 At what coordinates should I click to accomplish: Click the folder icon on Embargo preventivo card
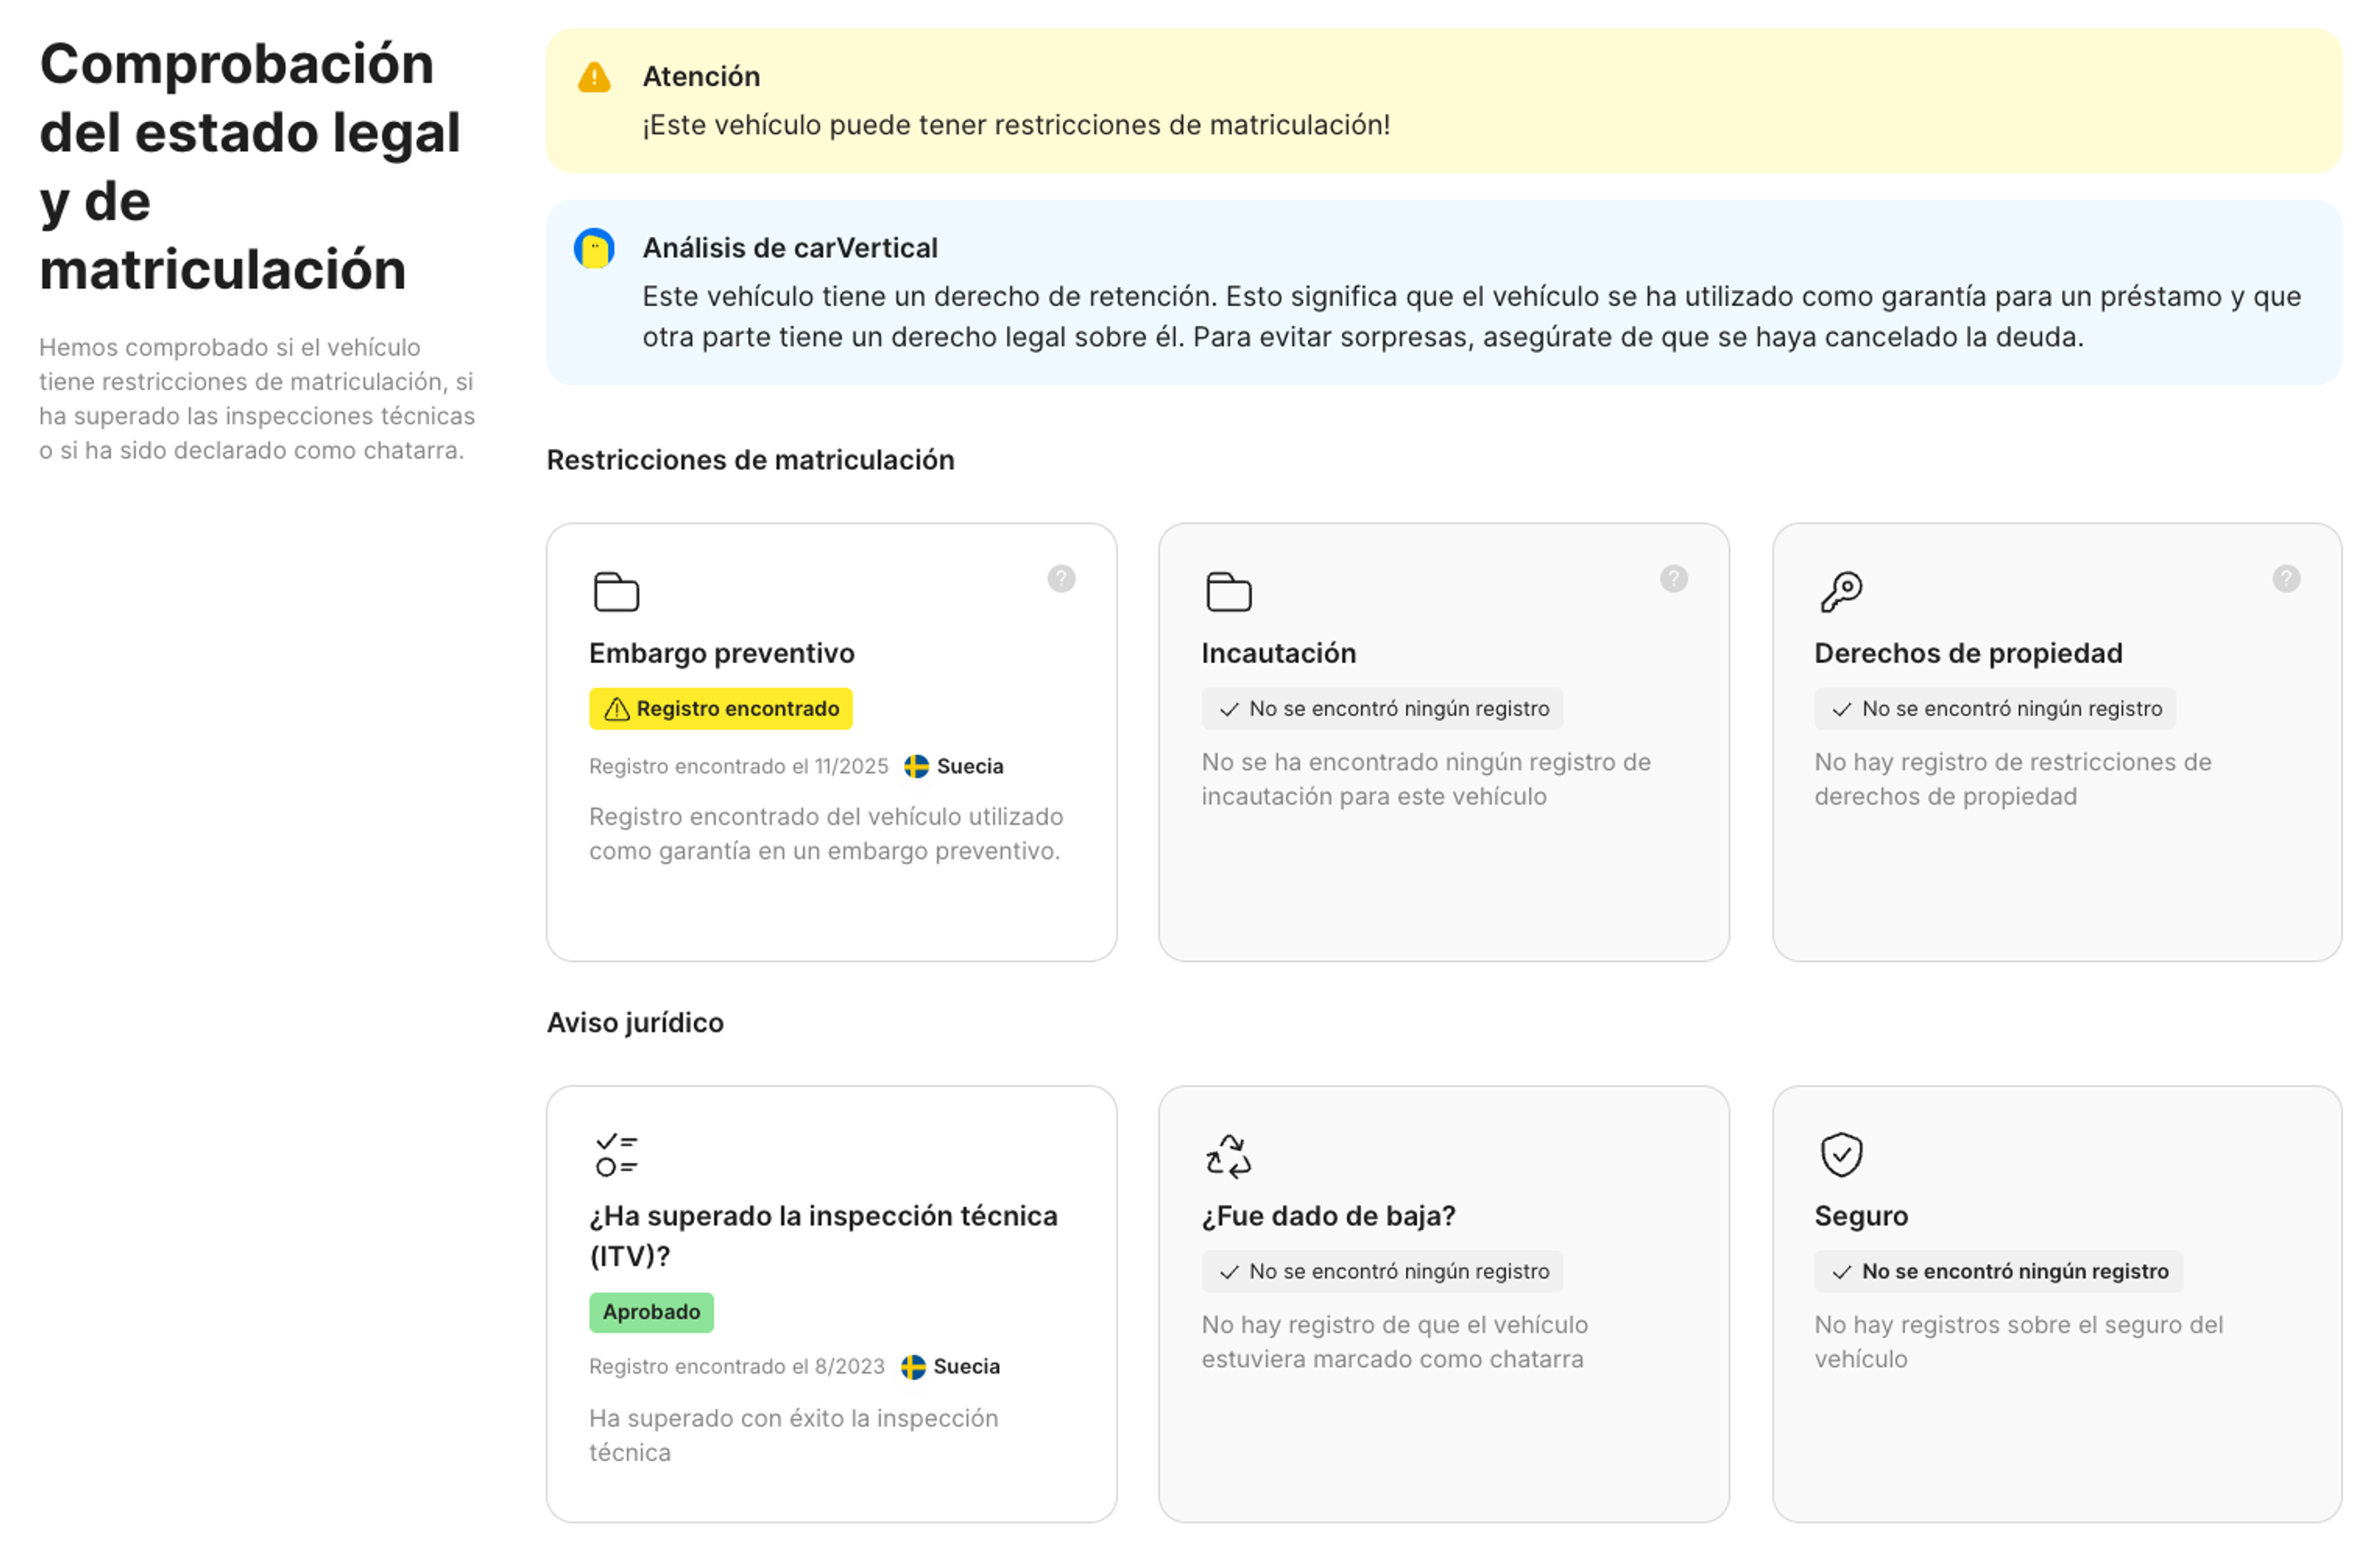(x=616, y=591)
